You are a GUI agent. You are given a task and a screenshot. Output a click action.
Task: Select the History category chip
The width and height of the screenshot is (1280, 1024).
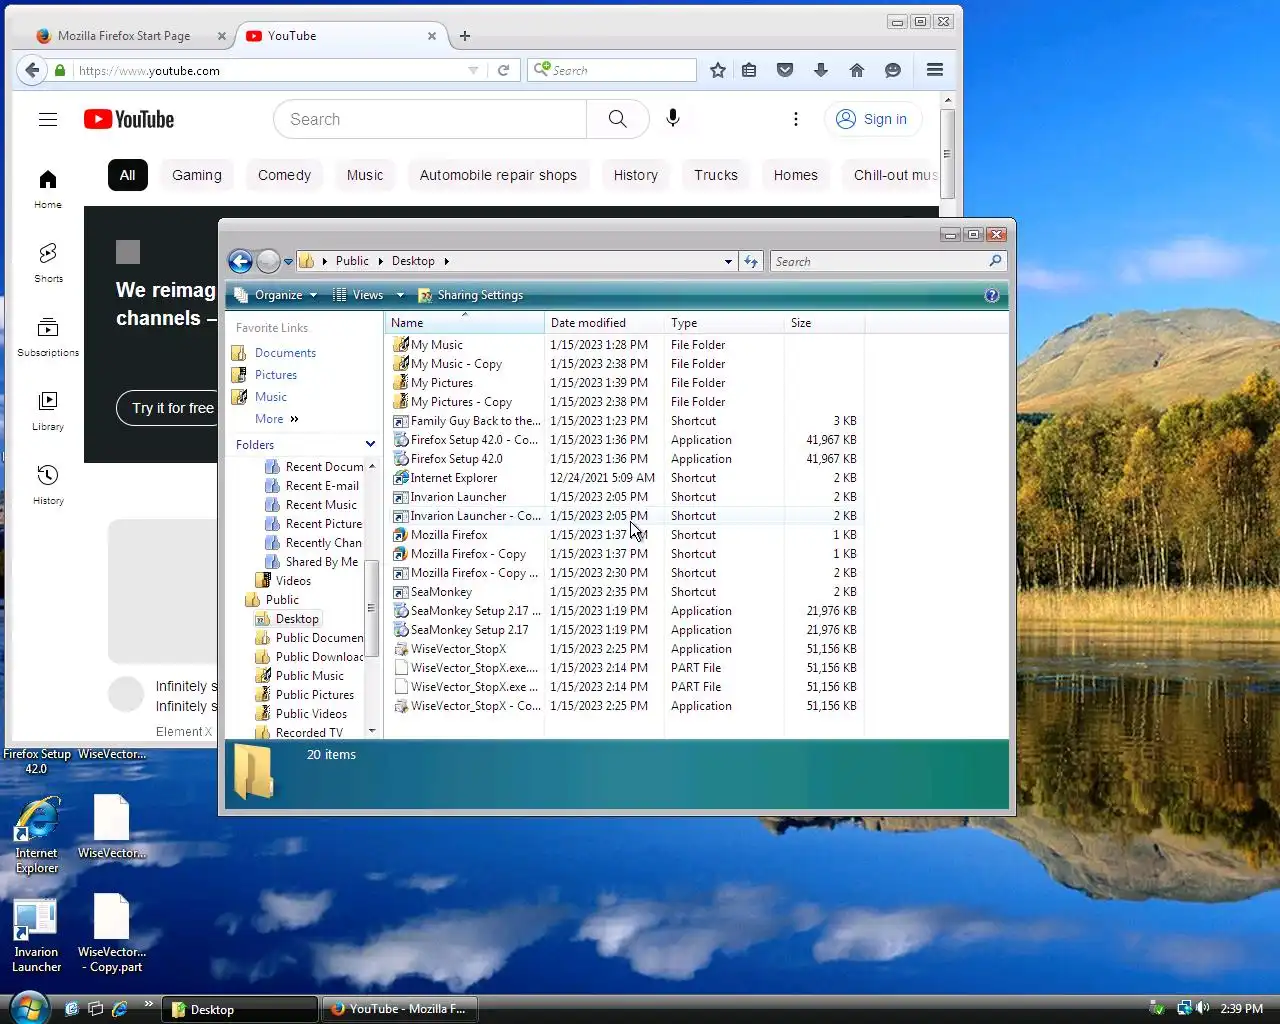(x=636, y=175)
